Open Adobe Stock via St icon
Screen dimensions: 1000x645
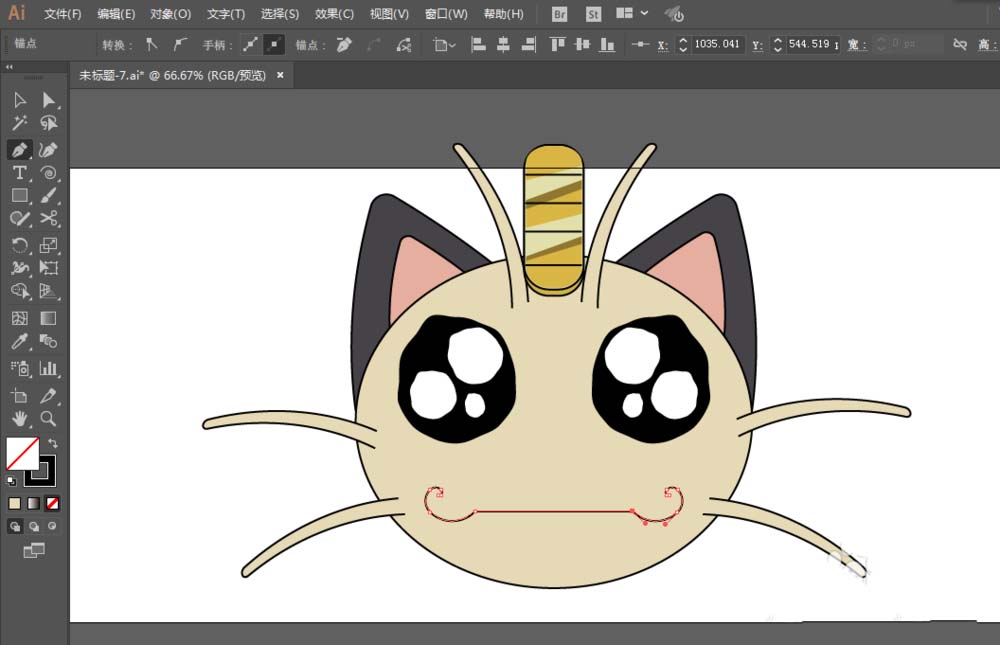593,14
